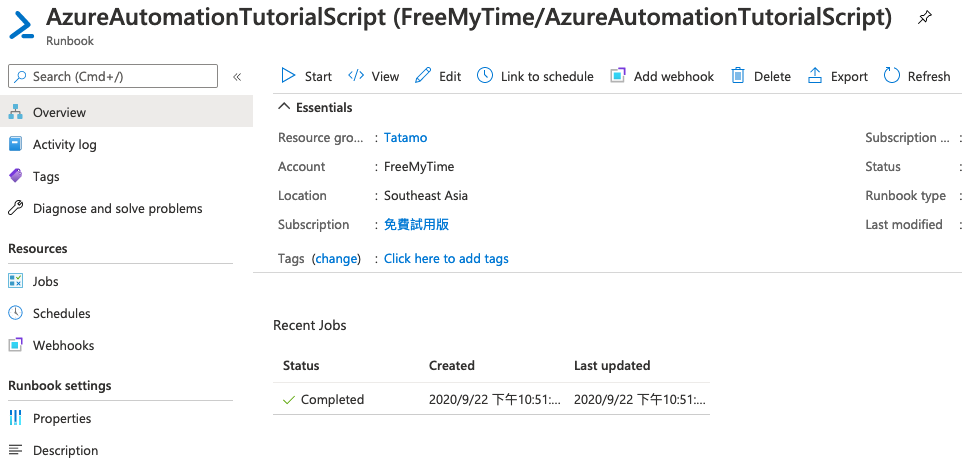Viewport: 962px width, 473px height.
Task: Click the Edit toolbar label
Action: click(x=450, y=77)
